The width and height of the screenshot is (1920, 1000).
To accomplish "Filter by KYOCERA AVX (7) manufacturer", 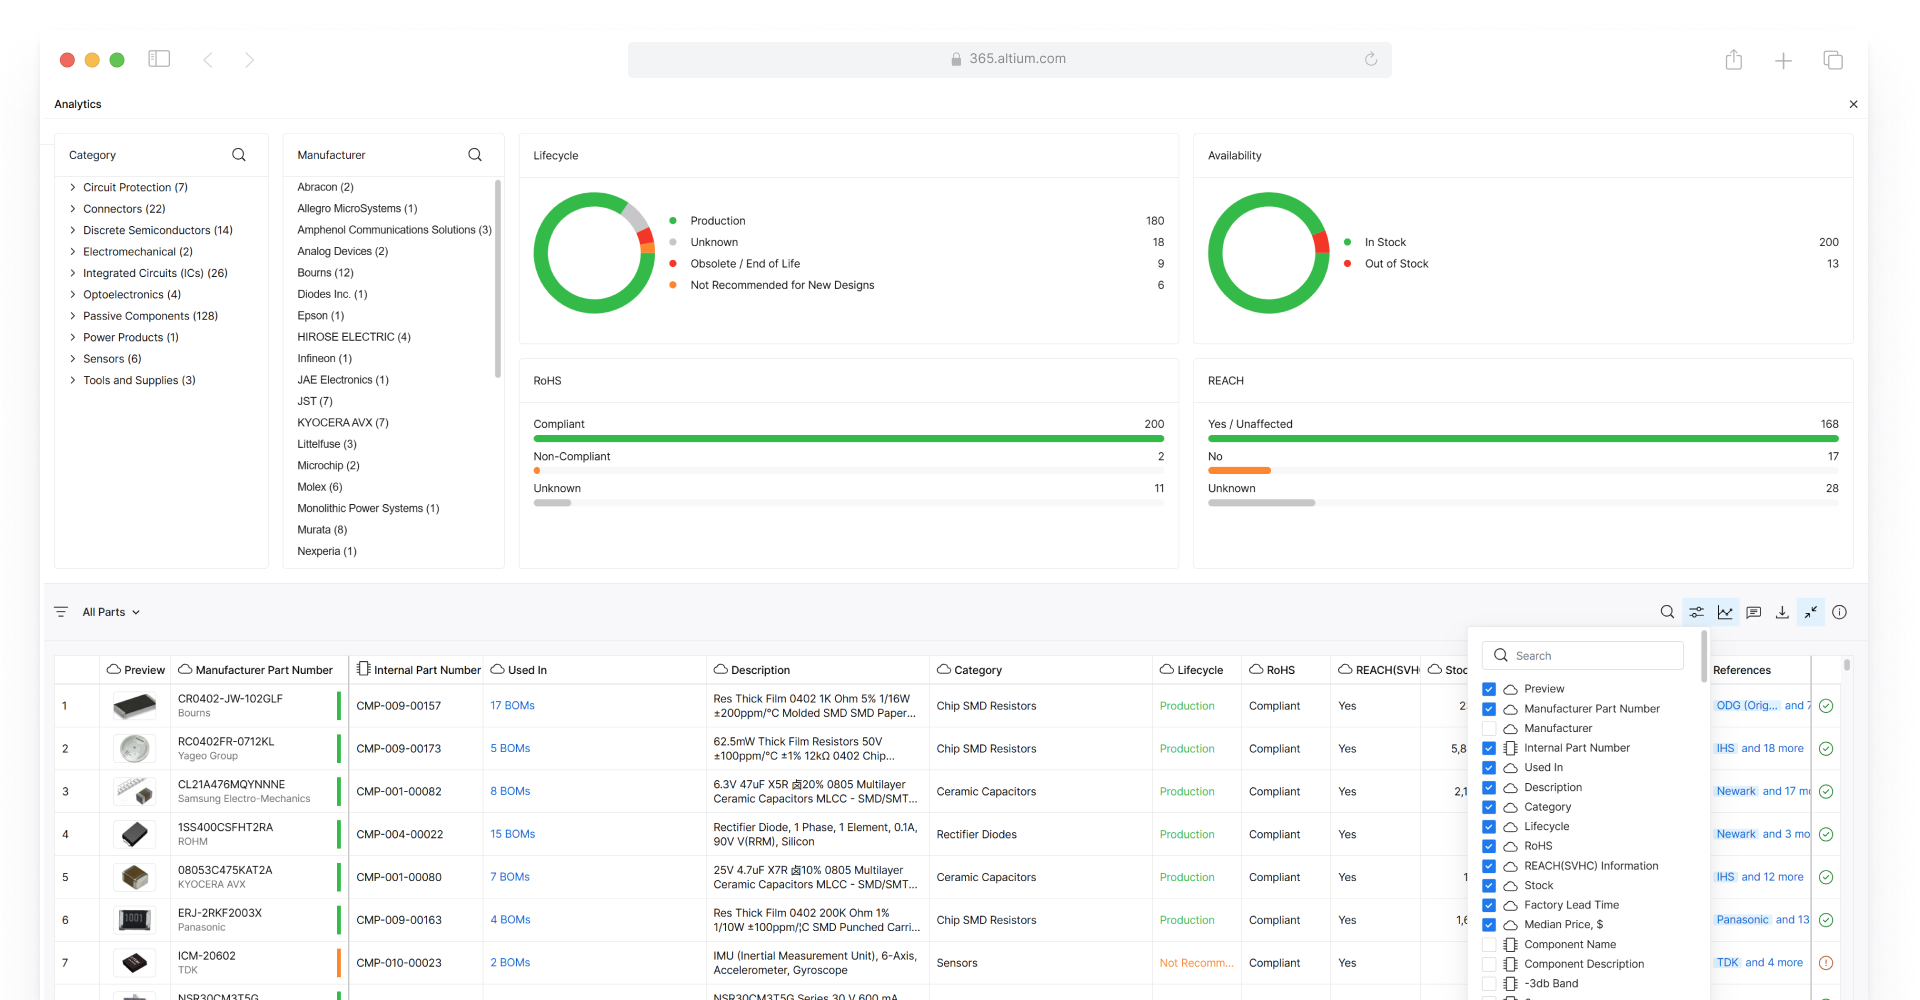I will pyautogui.click(x=343, y=423).
